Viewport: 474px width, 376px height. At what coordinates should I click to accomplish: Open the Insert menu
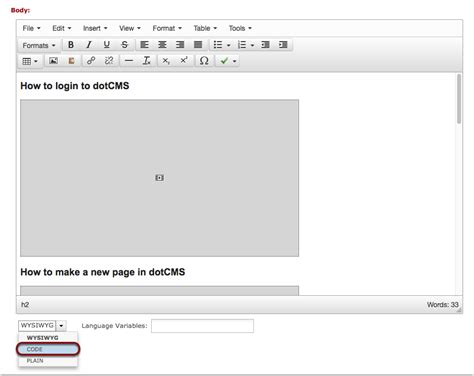click(x=95, y=28)
